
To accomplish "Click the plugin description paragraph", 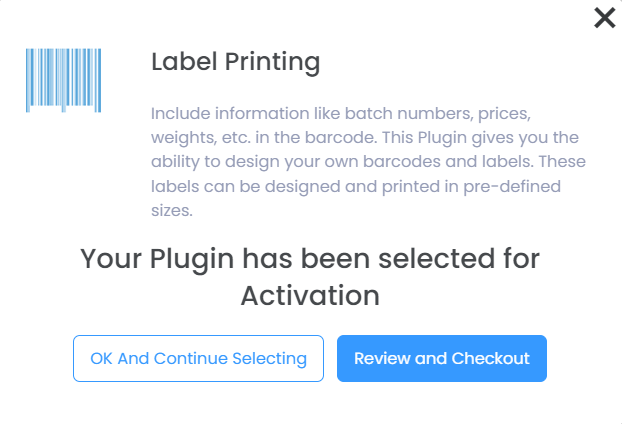I will 368,161.
